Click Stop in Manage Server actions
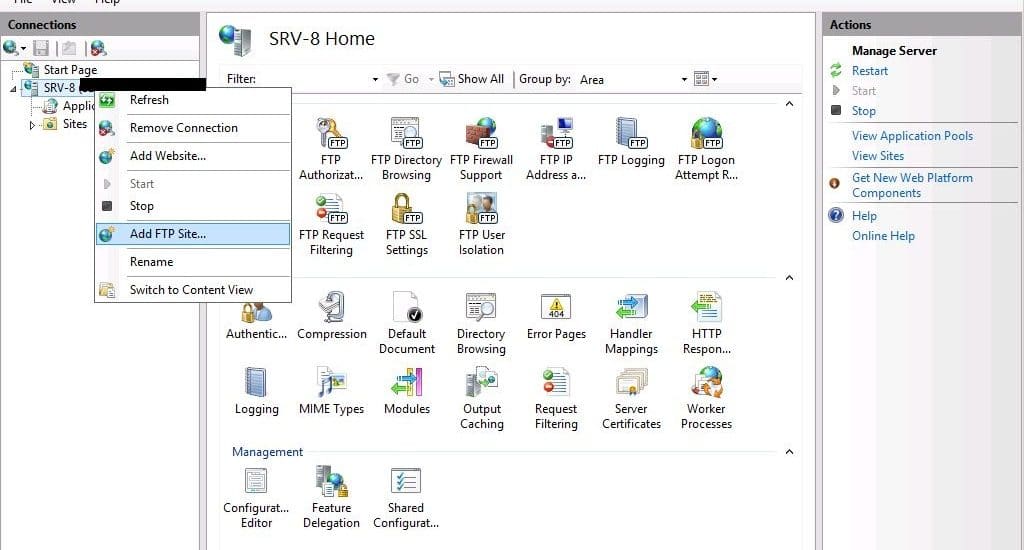Viewport: 1024px width, 550px height. (x=863, y=111)
